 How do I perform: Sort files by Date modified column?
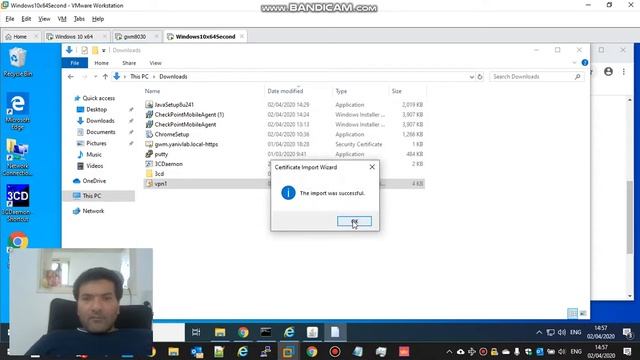coord(285,91)
